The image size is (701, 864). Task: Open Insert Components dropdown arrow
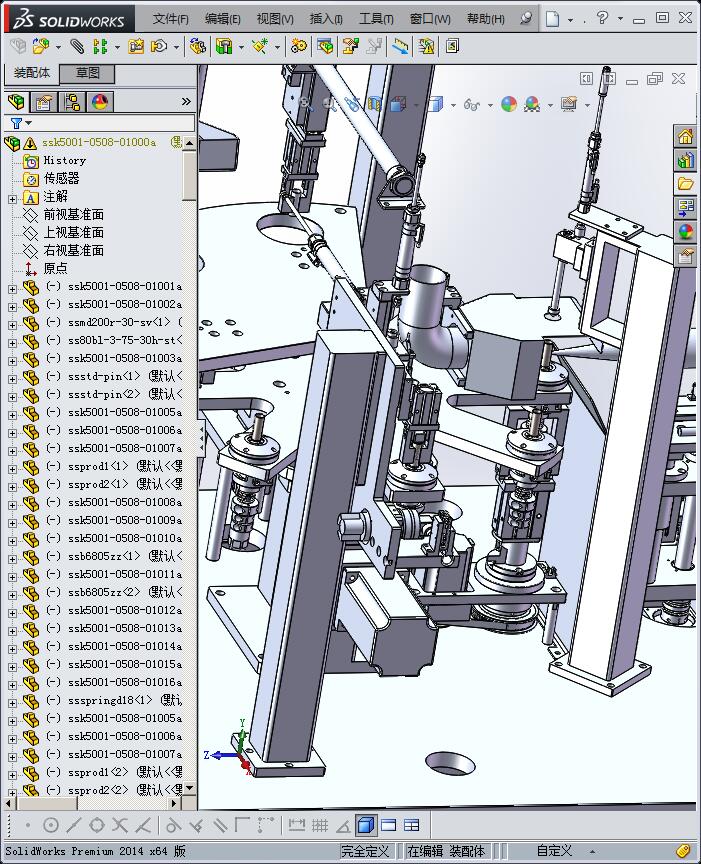coord(58,47)
